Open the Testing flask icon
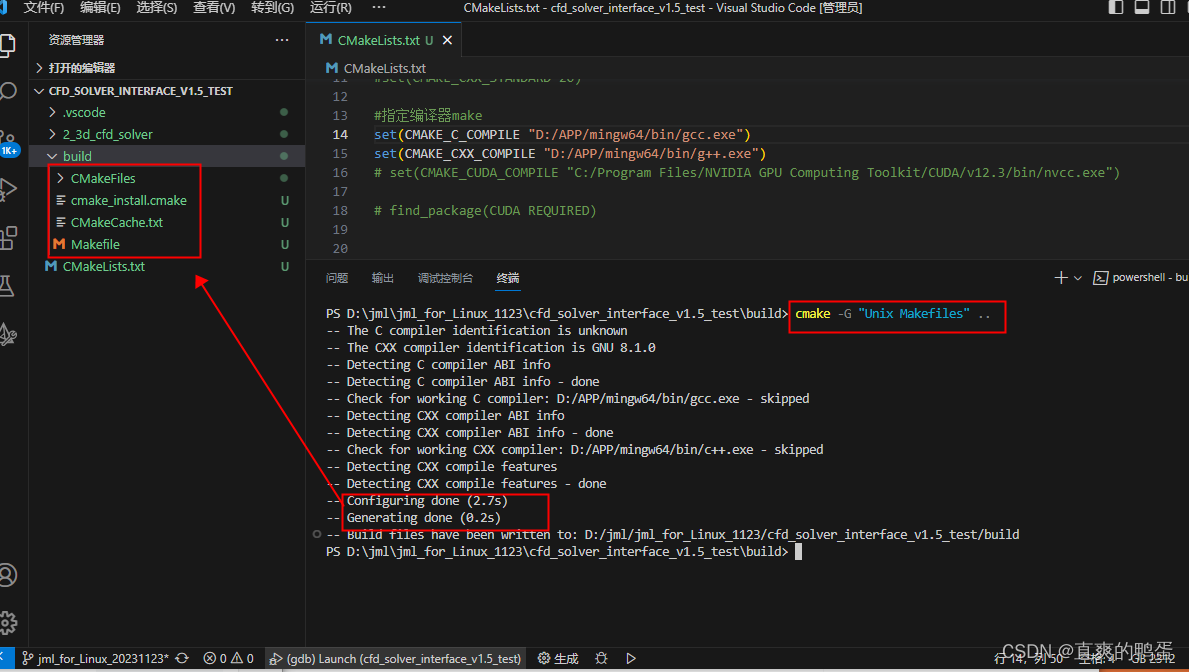This screenshot has height=672, width=1189. 10,286
